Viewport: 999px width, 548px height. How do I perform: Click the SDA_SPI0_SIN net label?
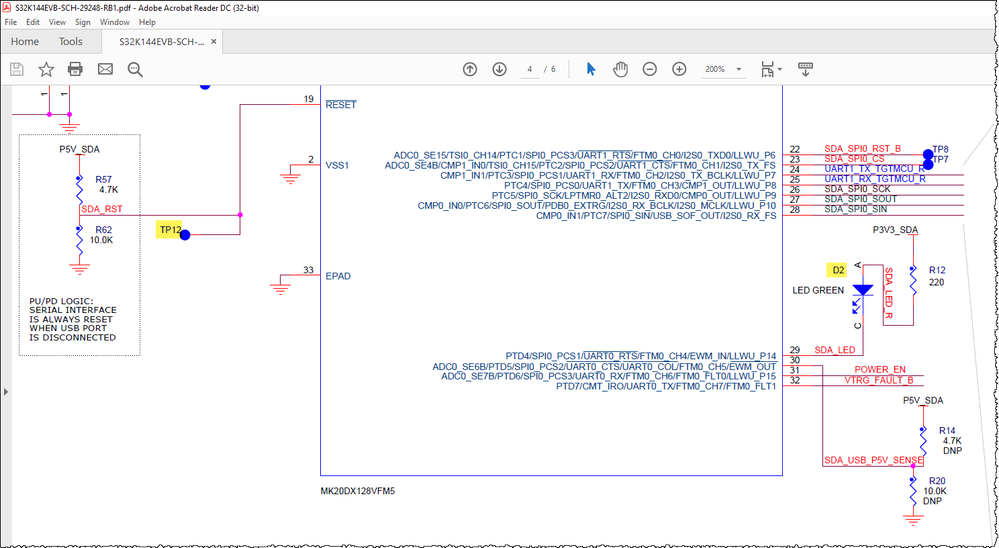[x=856, y=209]
